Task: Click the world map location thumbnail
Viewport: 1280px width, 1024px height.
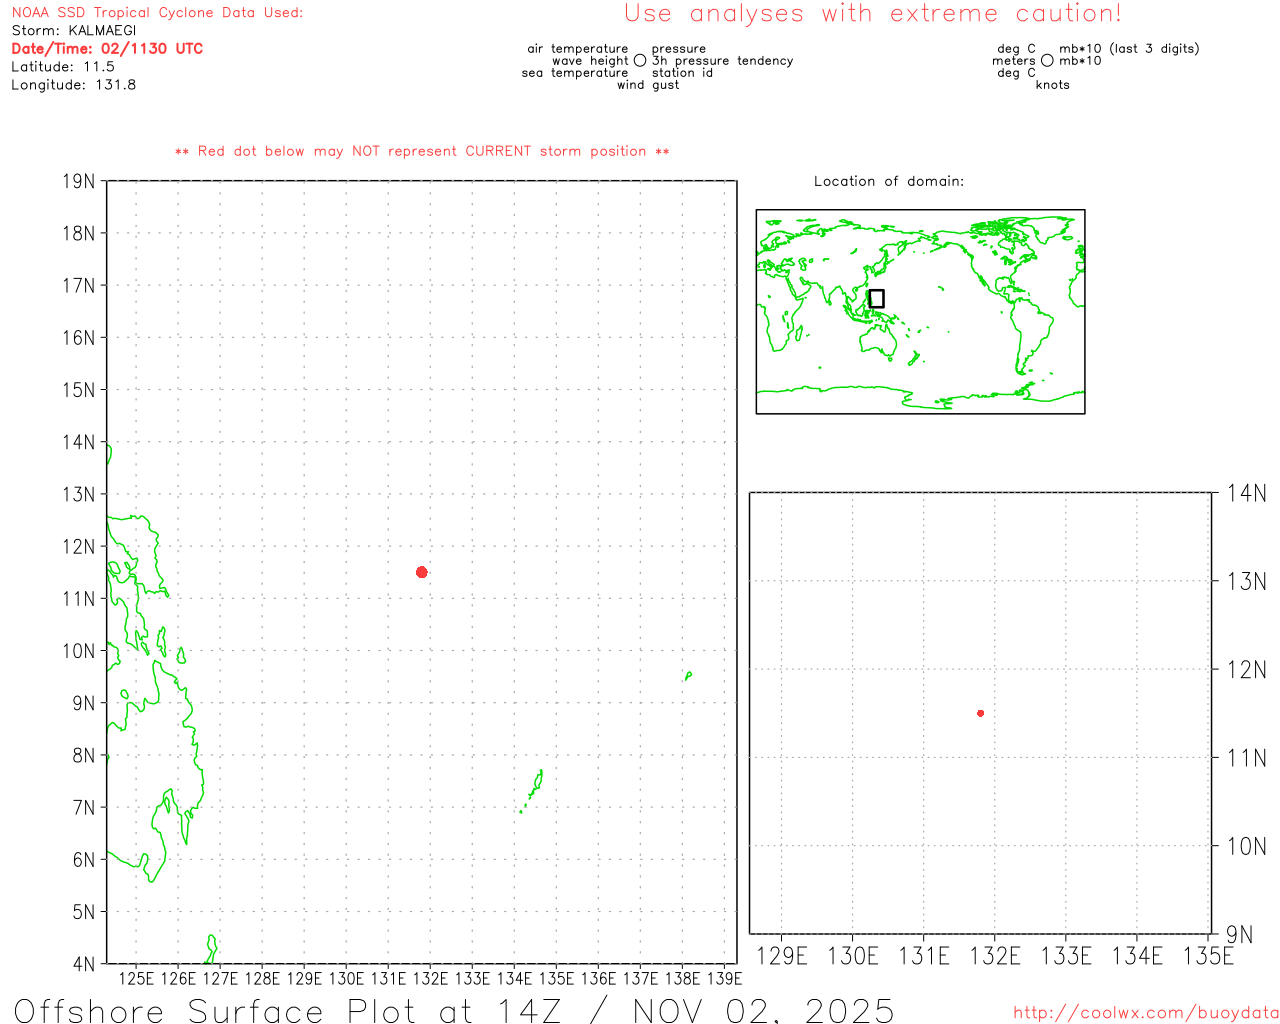Action: click(x=920, y=311)
